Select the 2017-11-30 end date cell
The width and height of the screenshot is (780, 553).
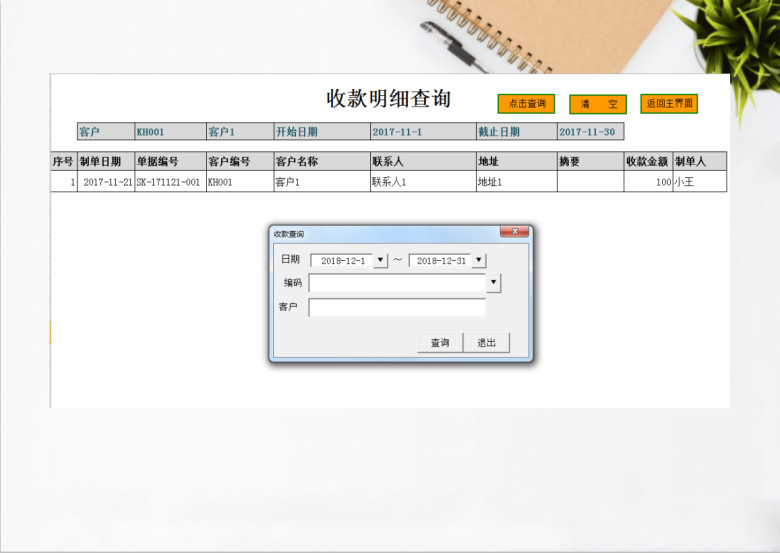(x=590, y=131)
